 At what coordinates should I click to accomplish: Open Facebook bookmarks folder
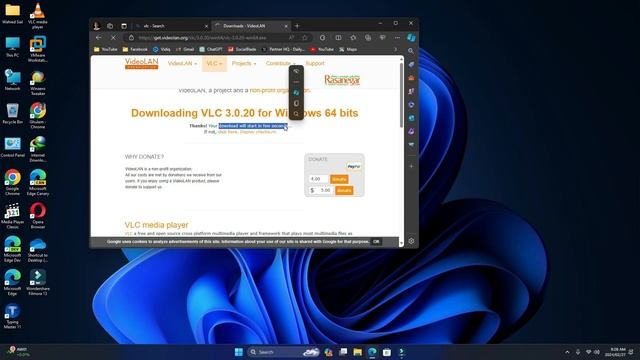[x=135, y=49]
